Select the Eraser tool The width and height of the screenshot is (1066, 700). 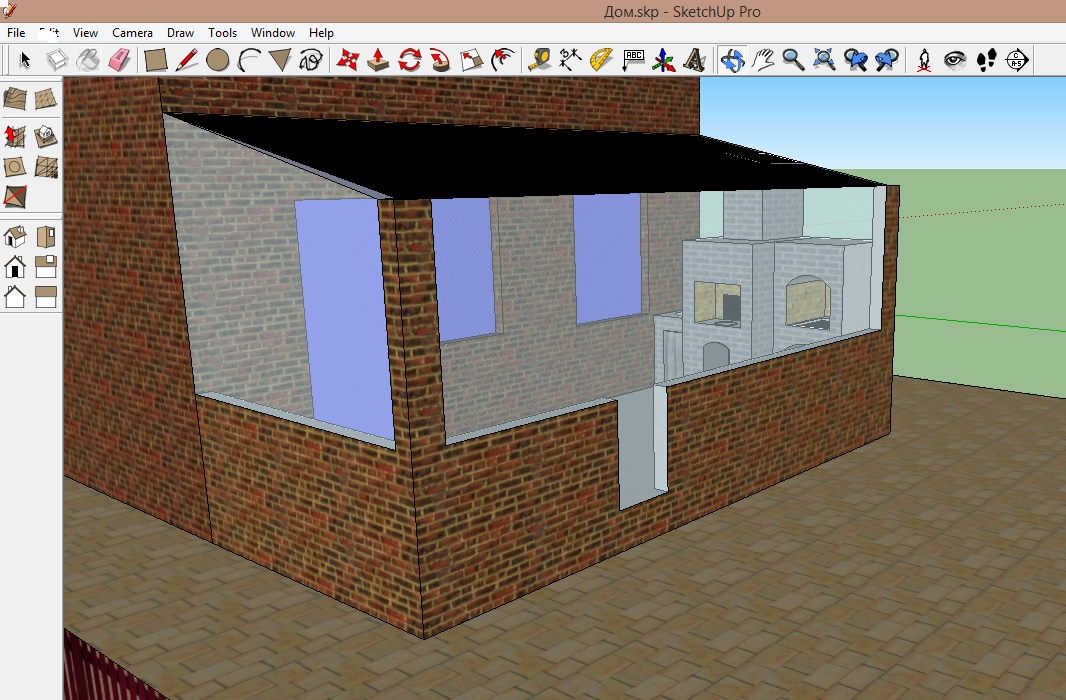pyautogui.click(x=120, y=60)
